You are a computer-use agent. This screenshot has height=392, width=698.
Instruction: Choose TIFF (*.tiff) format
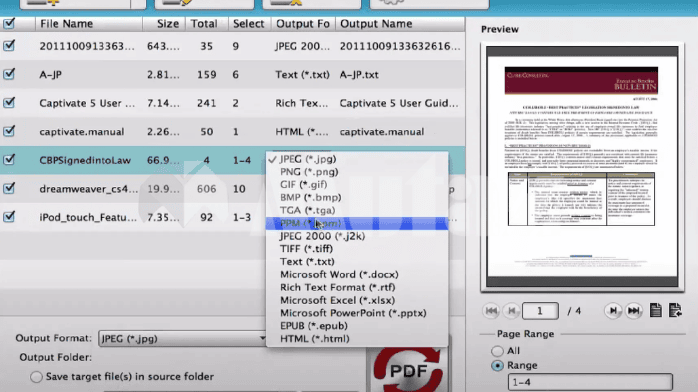pos(357,249)
